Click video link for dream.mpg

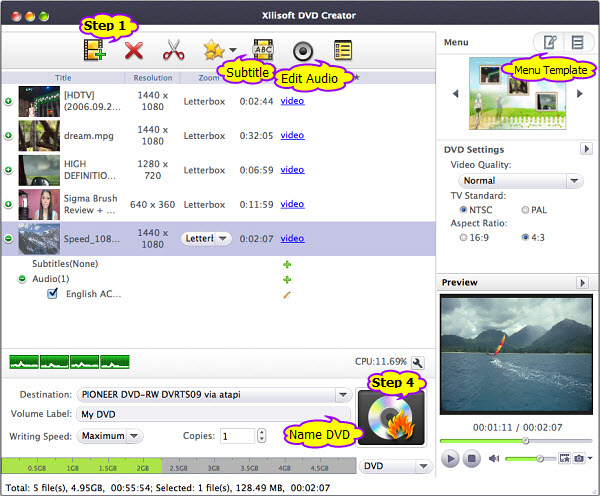[292, 135]
